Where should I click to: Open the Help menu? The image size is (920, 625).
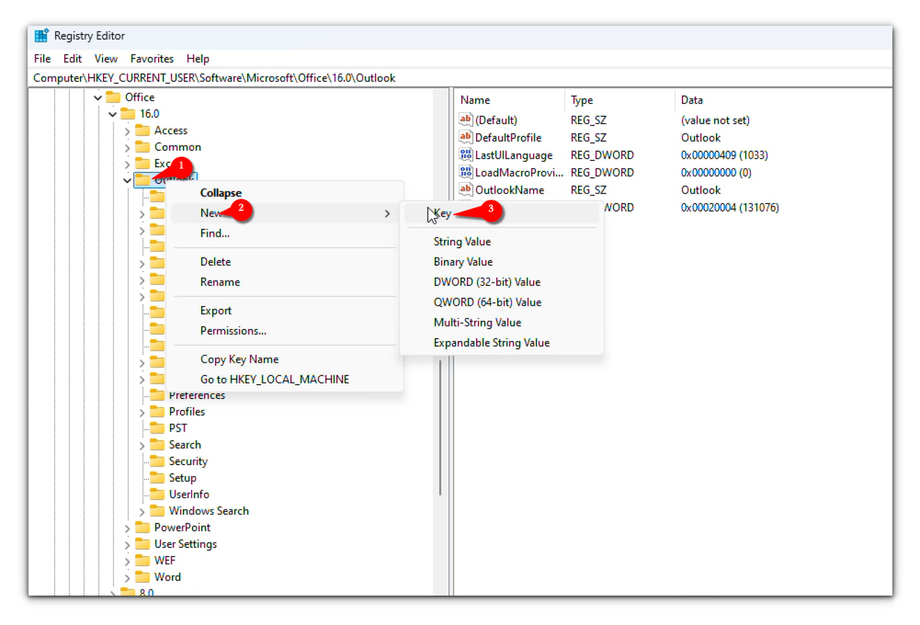pos(198,59)
